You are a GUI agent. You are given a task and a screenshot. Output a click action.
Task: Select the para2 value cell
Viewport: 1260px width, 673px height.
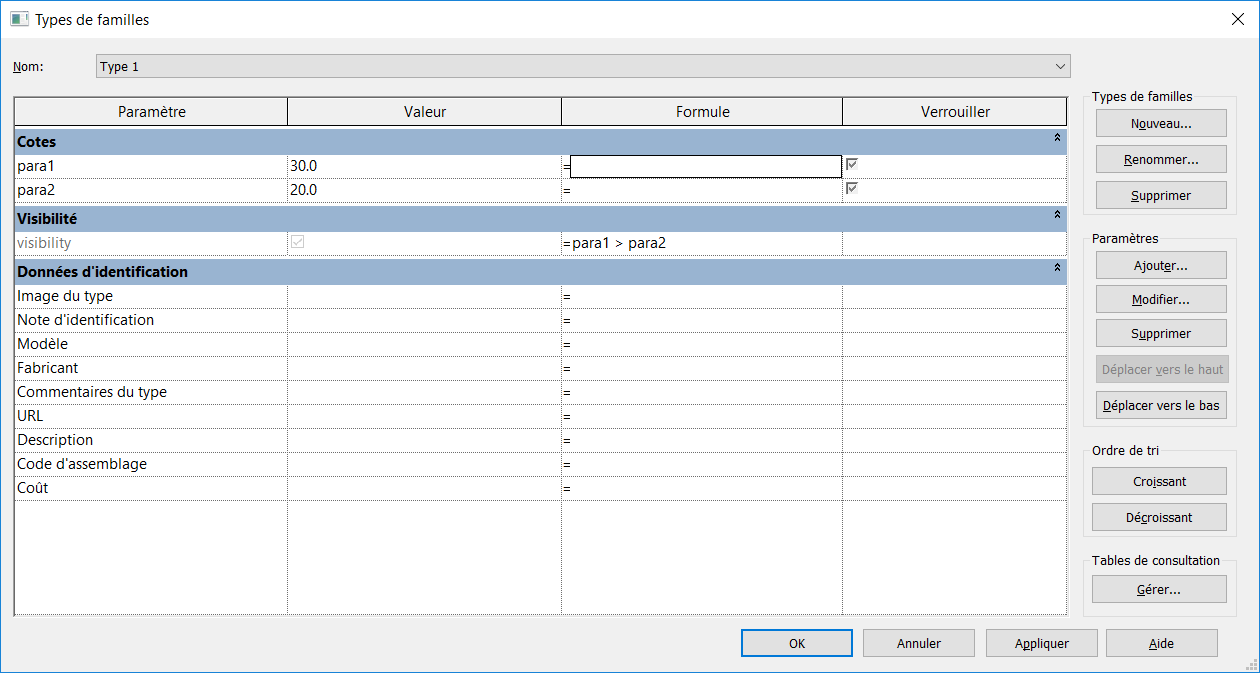423,190
